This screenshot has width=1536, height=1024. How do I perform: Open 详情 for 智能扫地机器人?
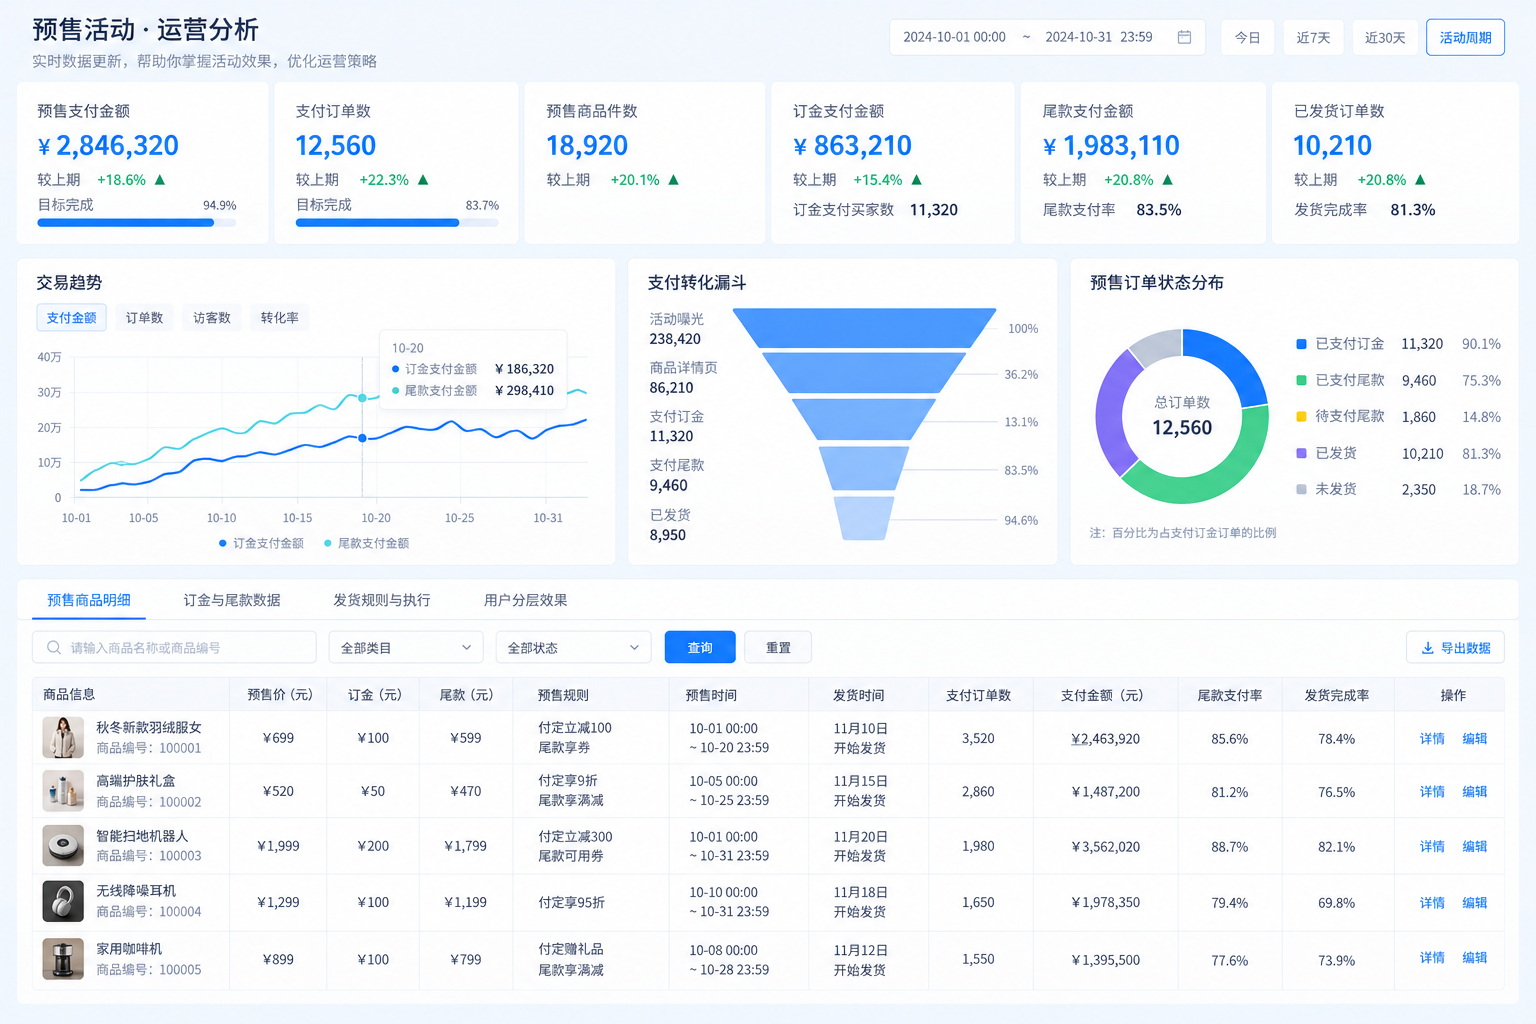tap(1432, 847)
